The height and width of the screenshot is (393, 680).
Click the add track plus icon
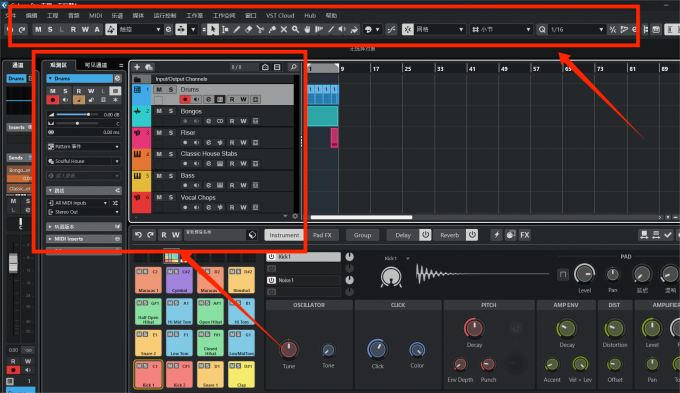coord(137,67)
